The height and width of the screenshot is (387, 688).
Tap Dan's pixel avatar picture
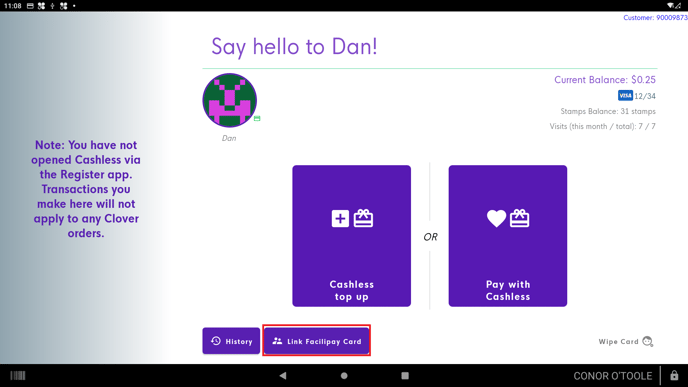point(229,100)
